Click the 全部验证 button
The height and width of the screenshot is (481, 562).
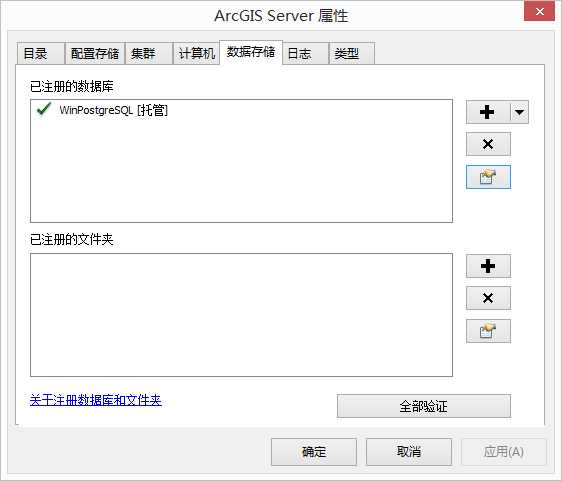424,406
